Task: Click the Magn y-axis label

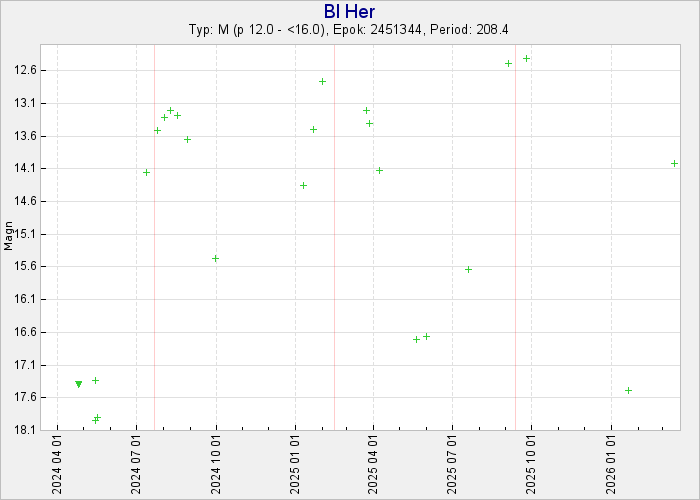Action: pos(8,237)
